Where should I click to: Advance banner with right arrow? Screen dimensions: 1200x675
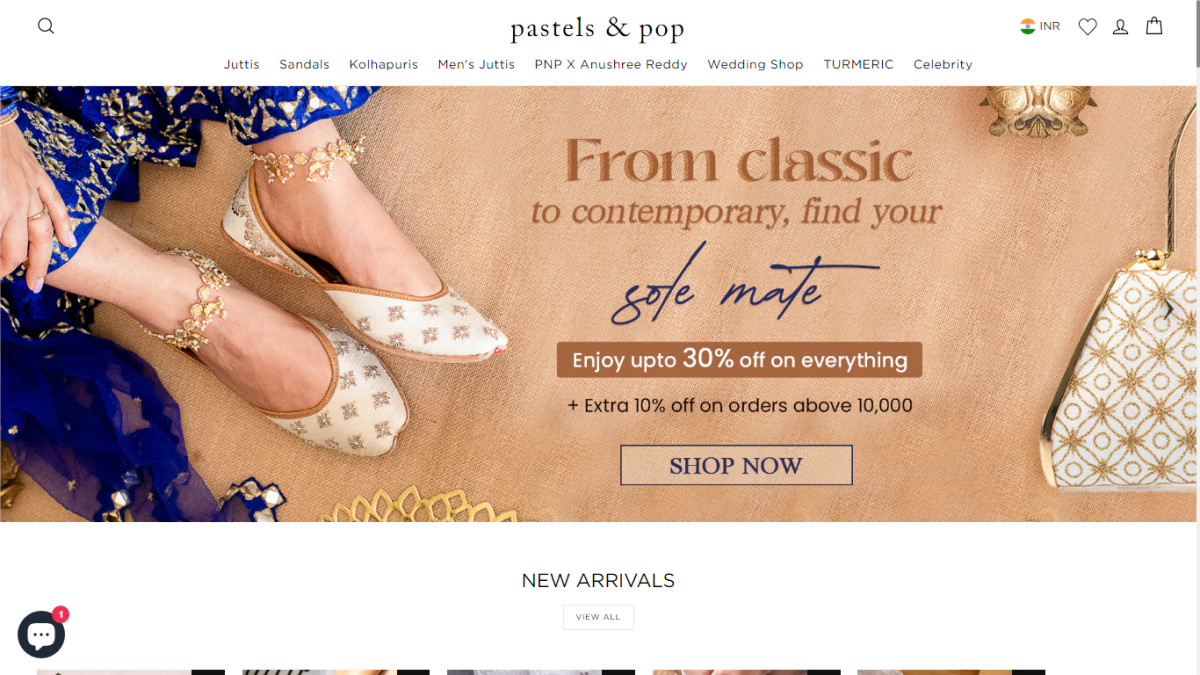1168,310
